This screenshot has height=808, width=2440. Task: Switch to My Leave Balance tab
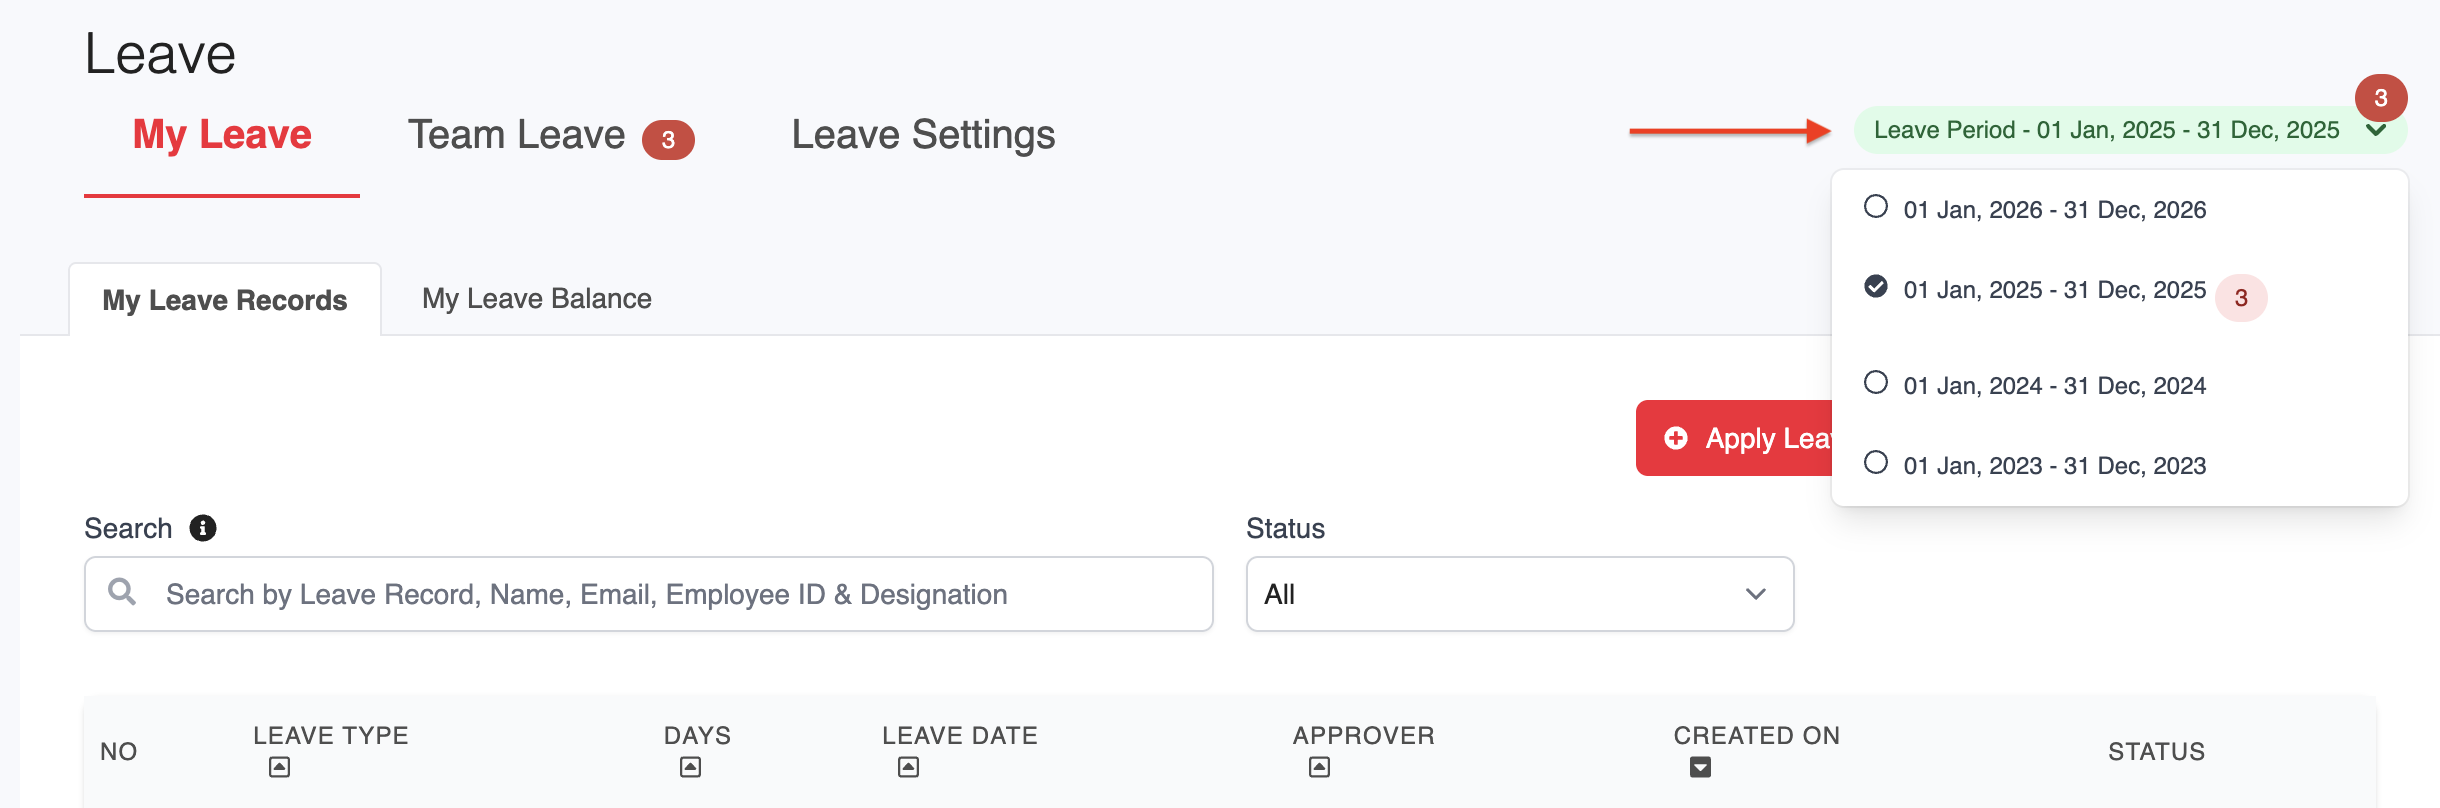tap(536, 299)
